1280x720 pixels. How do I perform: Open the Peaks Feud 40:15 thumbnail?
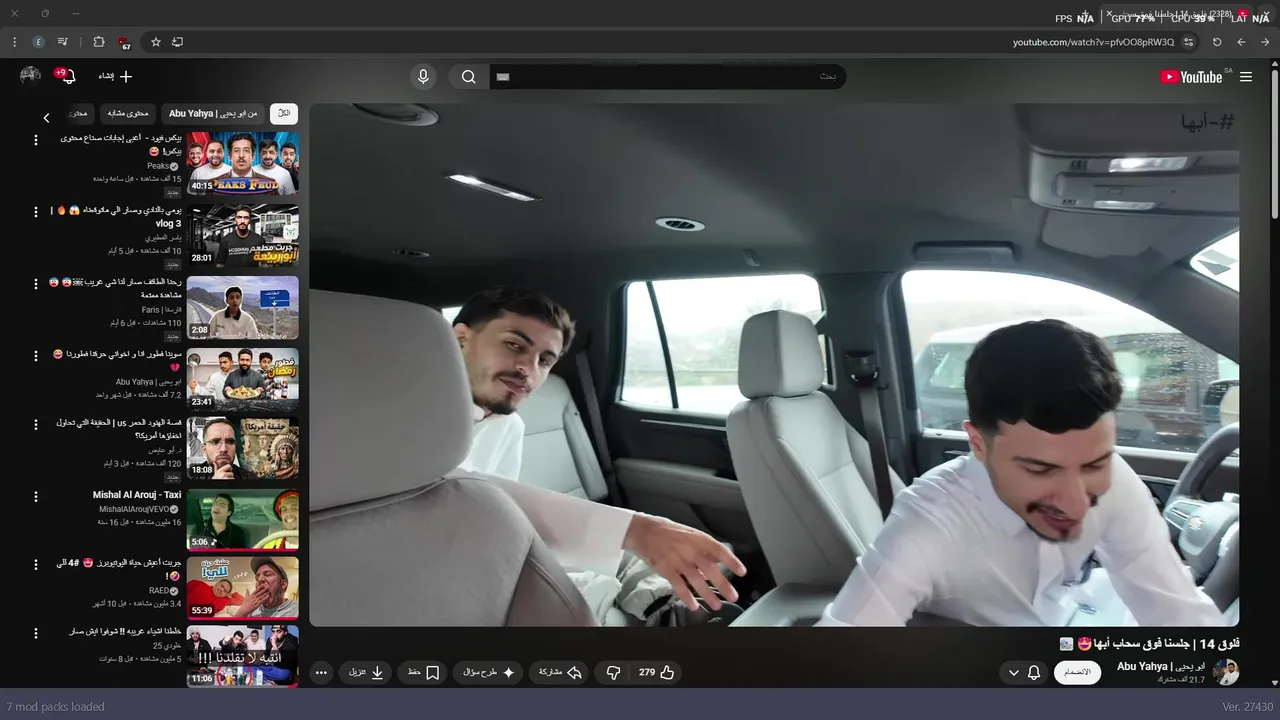(243, 163)
